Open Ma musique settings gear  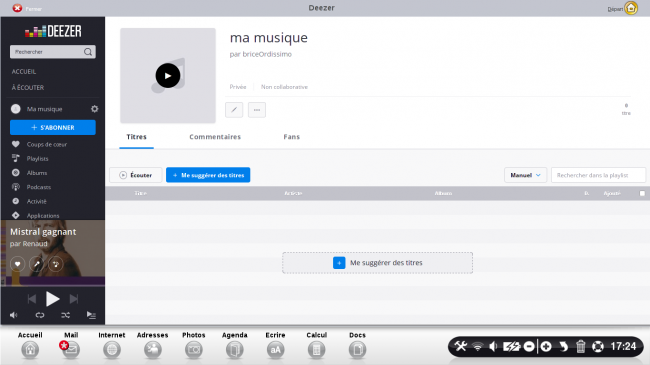coord(95,109)
